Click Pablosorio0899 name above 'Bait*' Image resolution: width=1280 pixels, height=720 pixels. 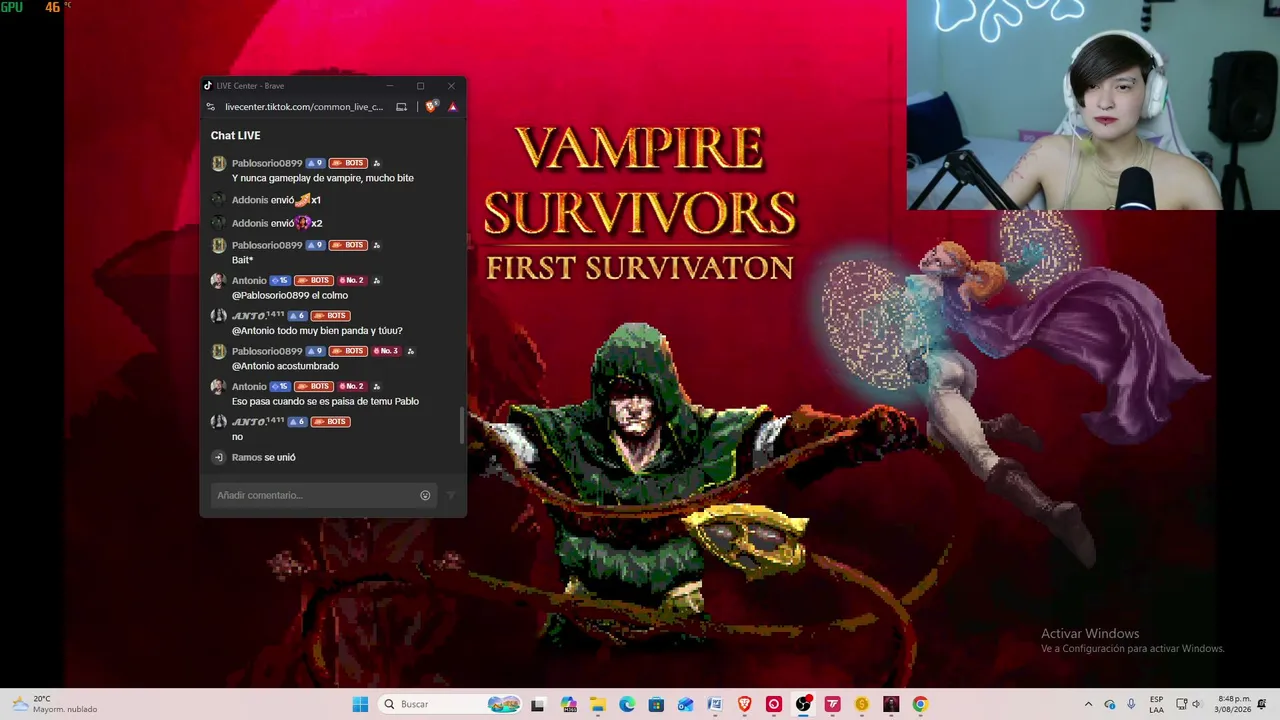point(267,245)
